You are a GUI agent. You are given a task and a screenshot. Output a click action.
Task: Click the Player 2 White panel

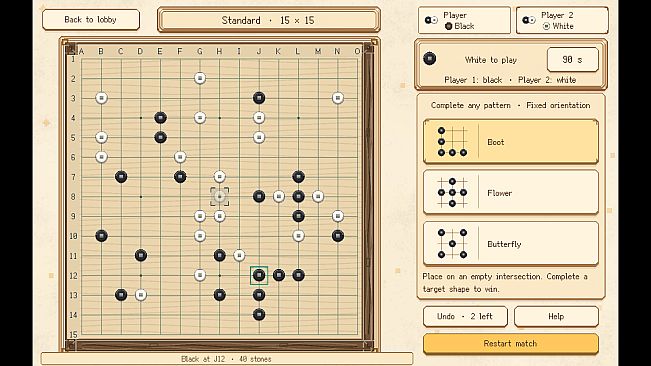[562, 20]
